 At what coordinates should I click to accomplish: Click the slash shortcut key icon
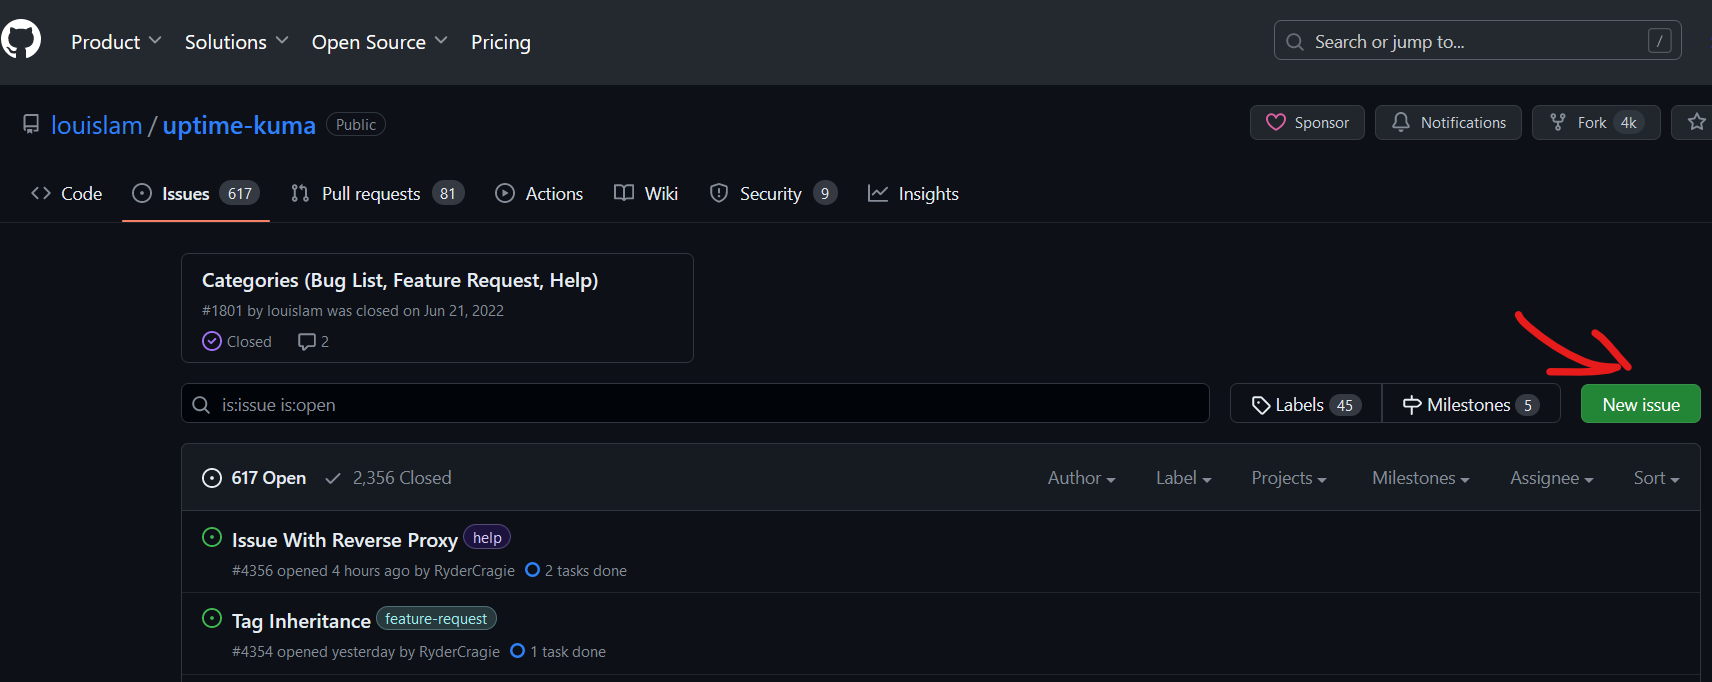1660,41
